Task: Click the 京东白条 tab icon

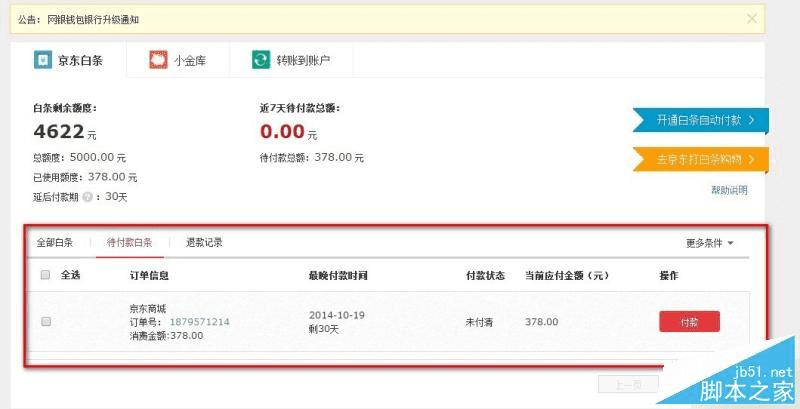Action: [43, 60]
